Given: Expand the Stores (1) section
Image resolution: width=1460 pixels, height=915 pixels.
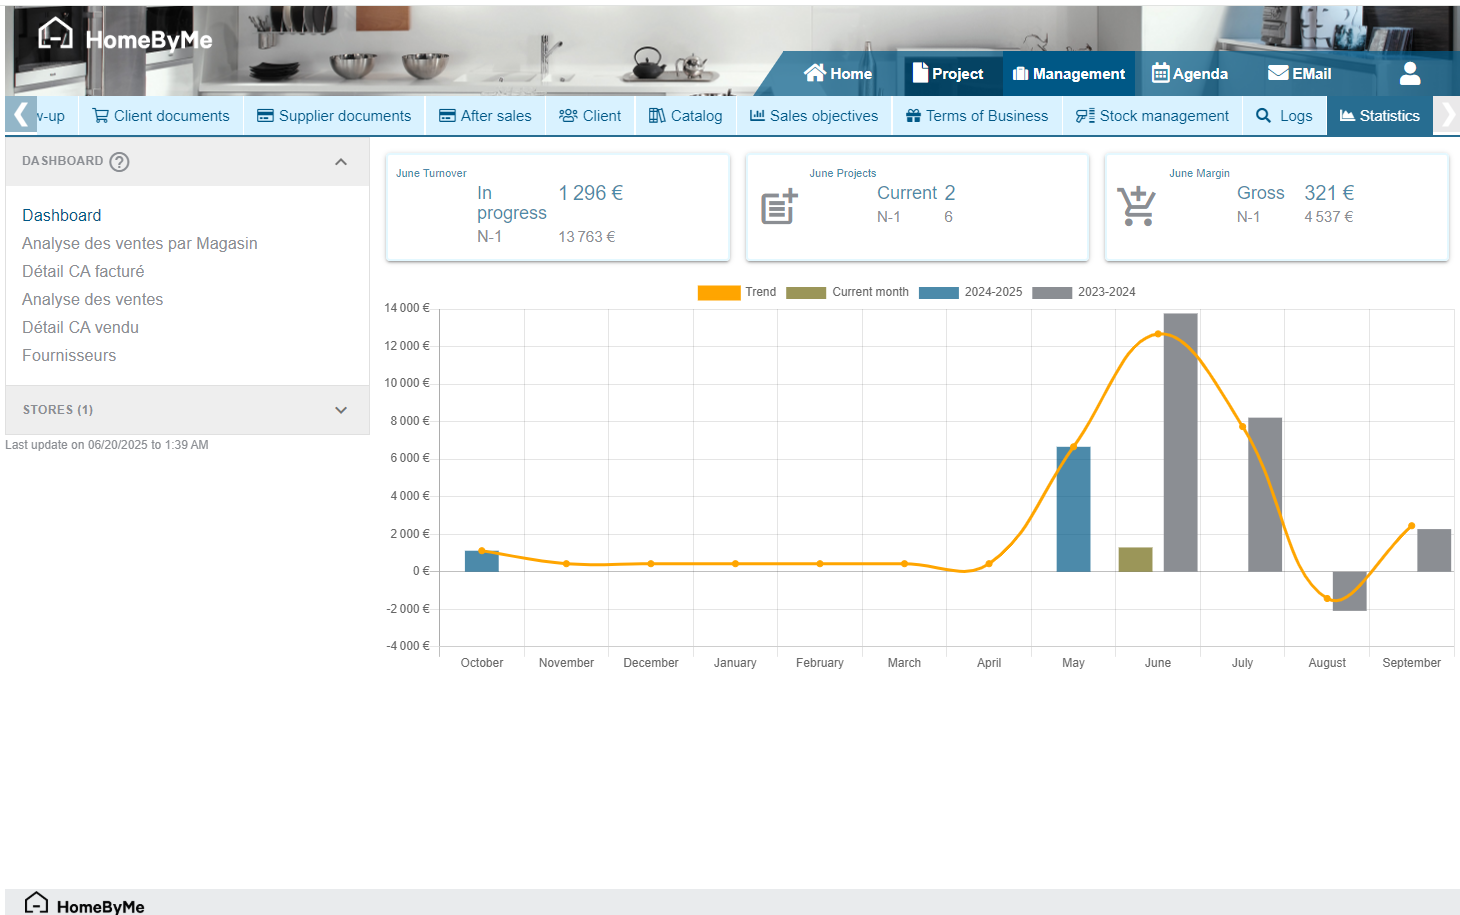Looking at the screenshot, I should coord(341,410).
